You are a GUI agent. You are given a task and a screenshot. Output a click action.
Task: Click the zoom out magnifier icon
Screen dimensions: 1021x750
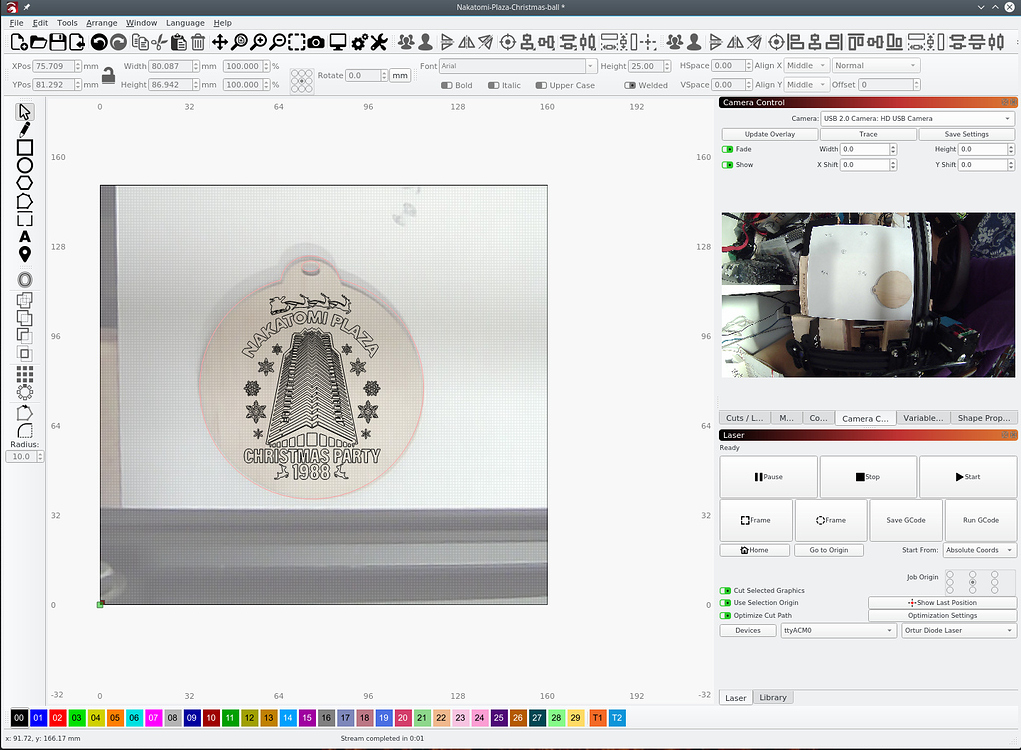[278, 42]
